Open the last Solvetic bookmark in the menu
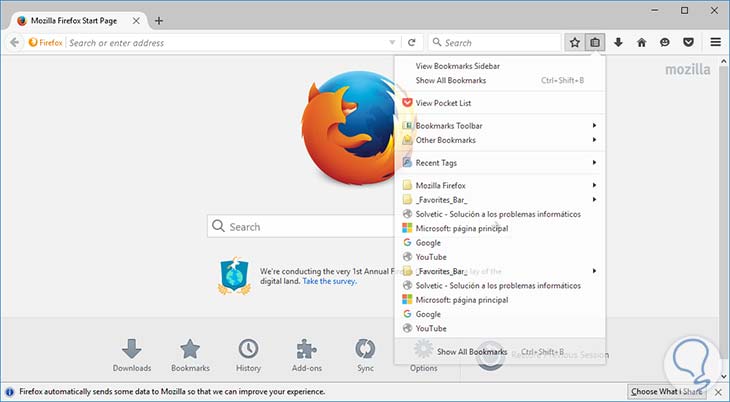The width and height of the screenshot is (730, 402). [x=500, y=286]
